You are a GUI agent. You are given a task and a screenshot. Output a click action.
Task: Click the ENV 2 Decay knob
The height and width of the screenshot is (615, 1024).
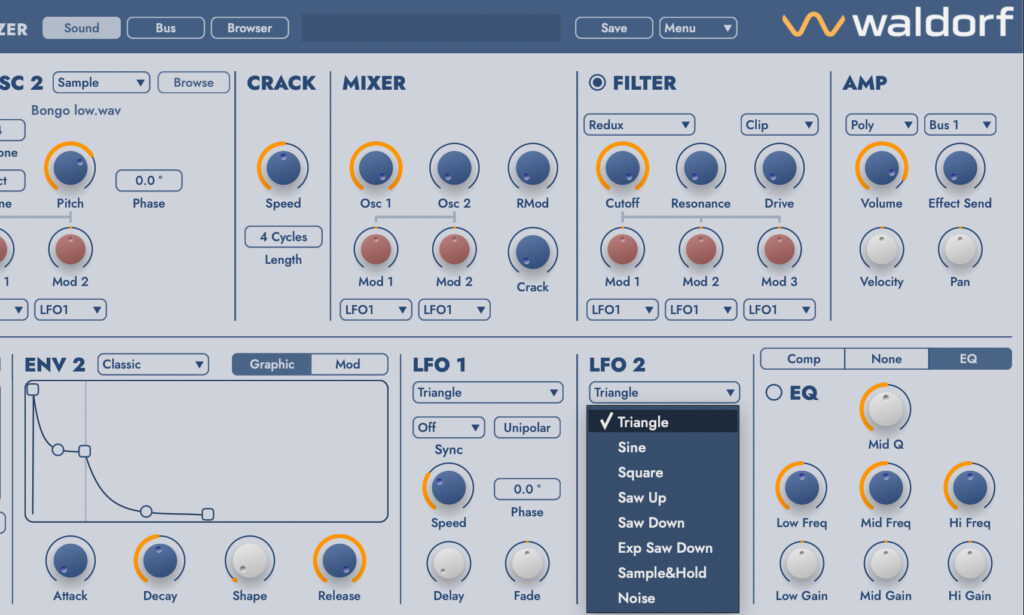160,561
